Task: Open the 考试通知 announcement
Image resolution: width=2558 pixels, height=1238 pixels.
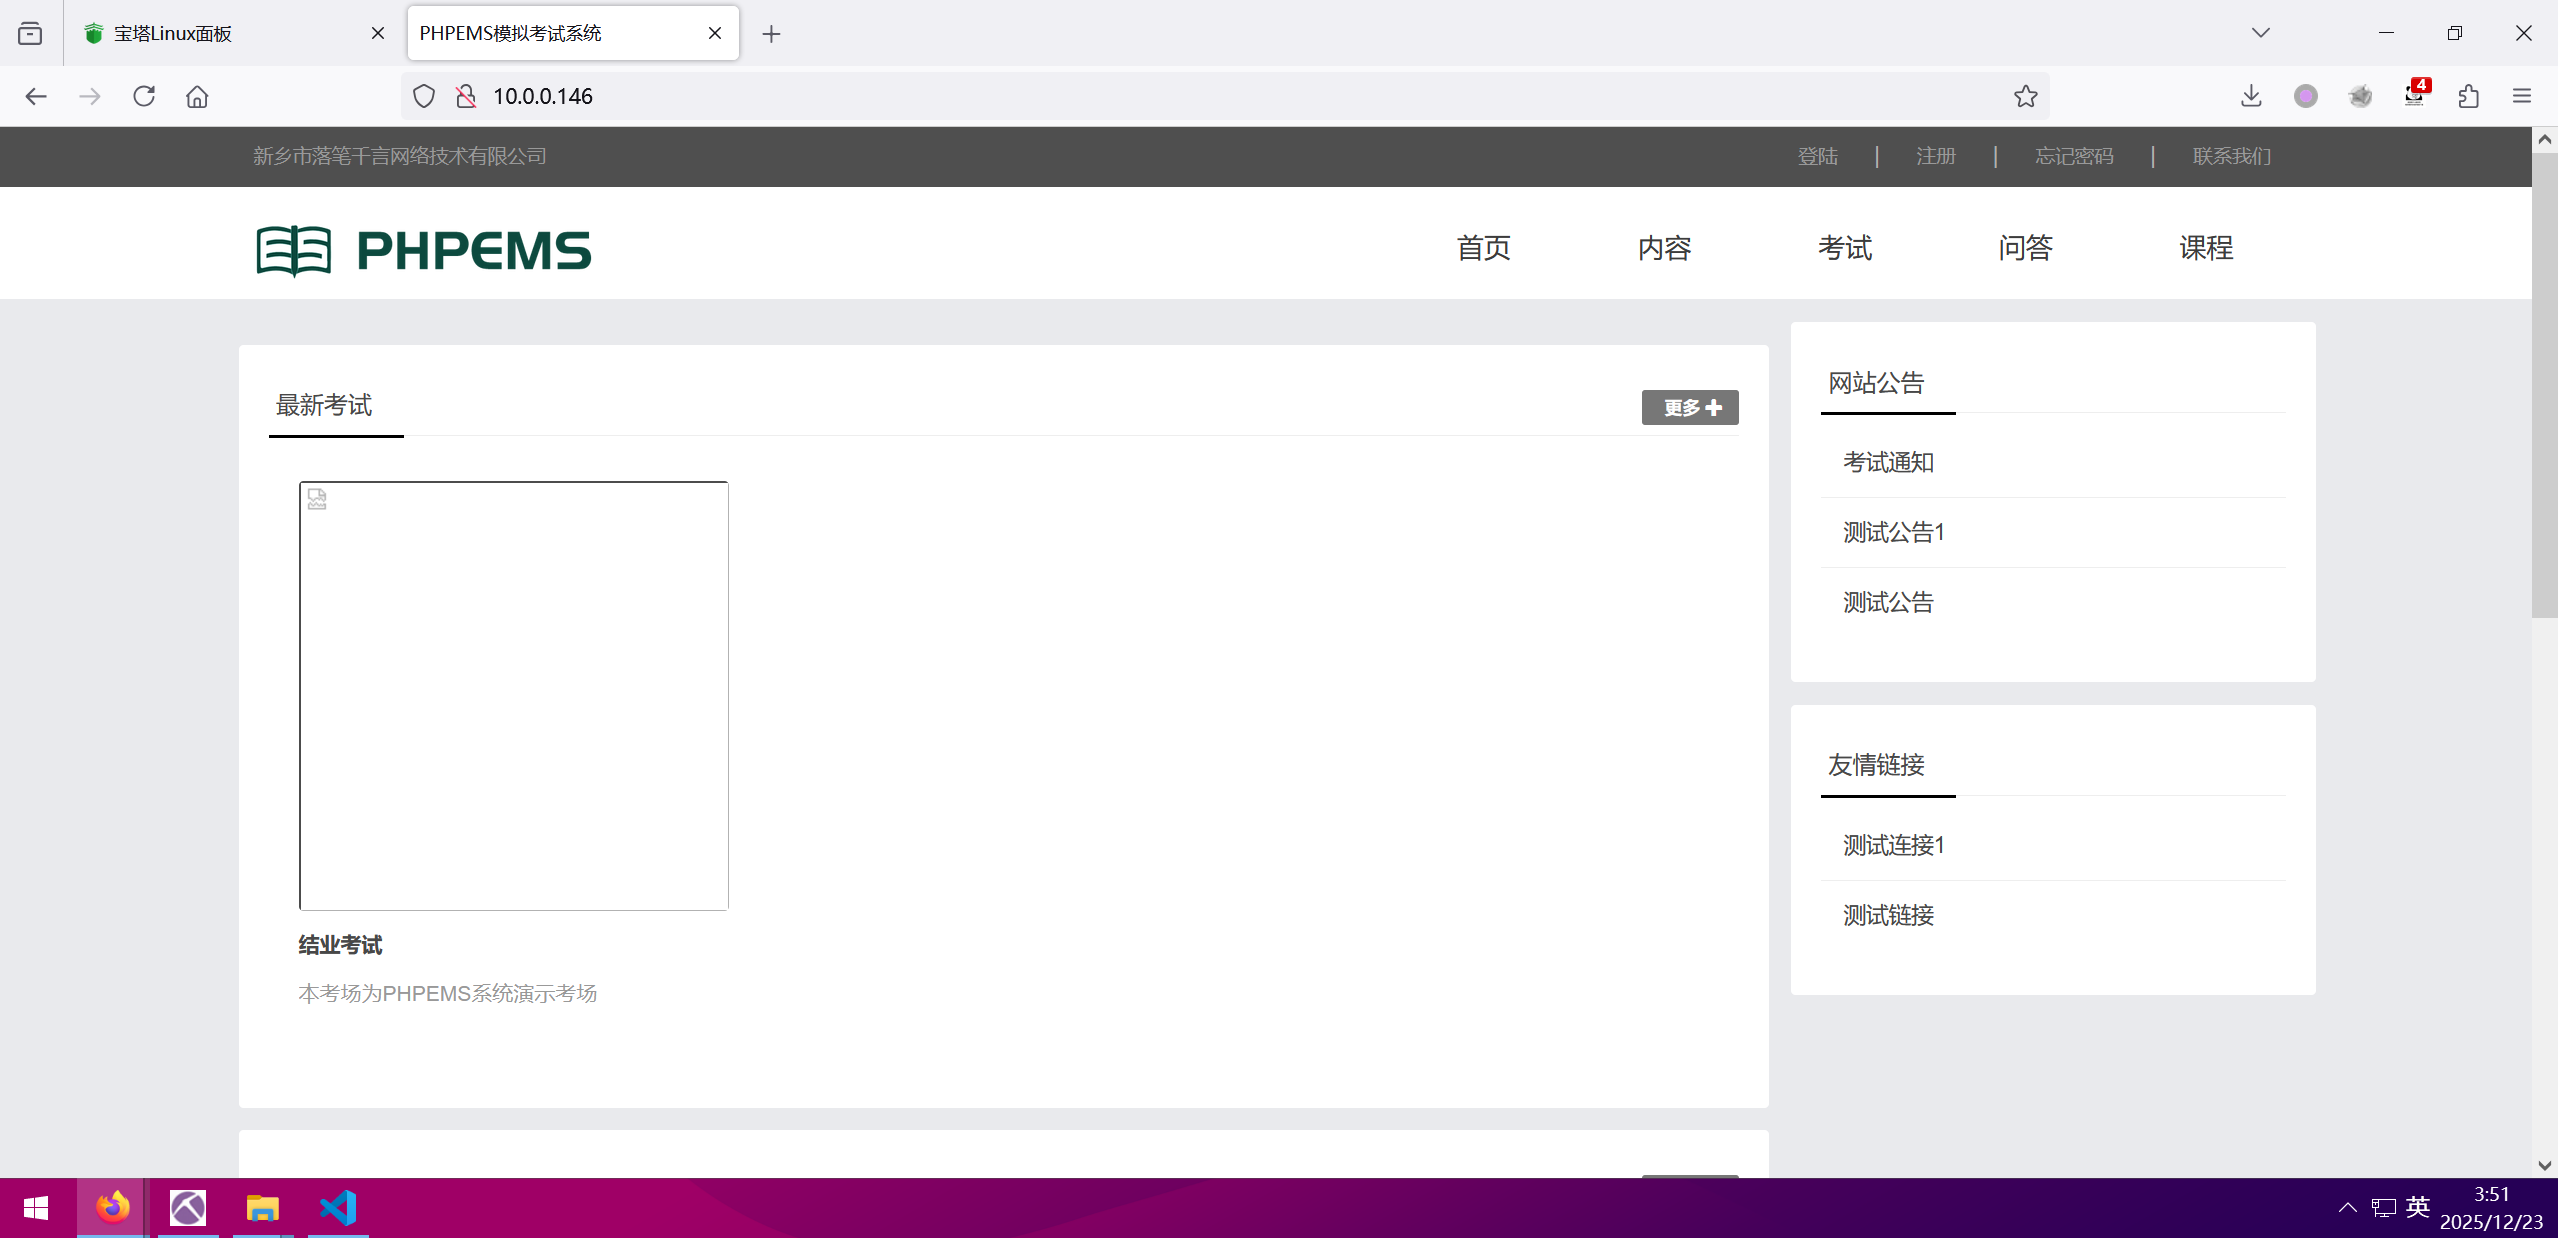Action: 1888,462
